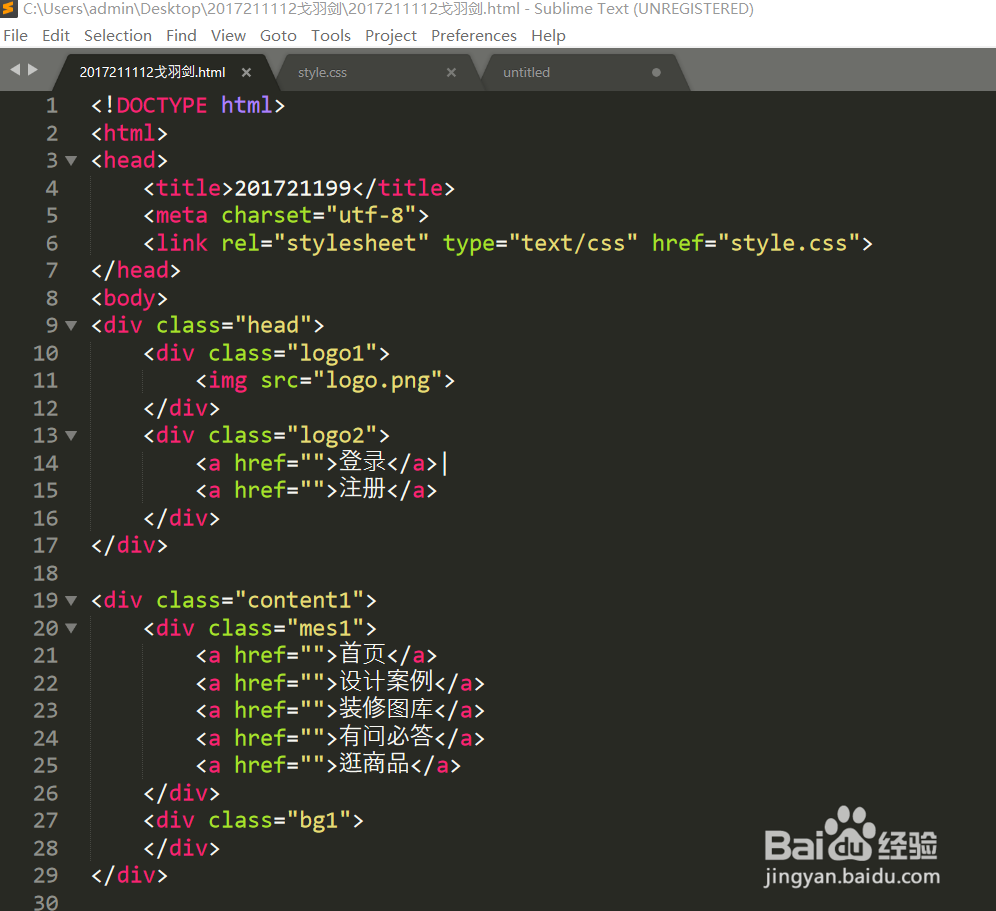Click the meta tag name on line 5
Screen dimensions: 996x911
click(182, 215)
